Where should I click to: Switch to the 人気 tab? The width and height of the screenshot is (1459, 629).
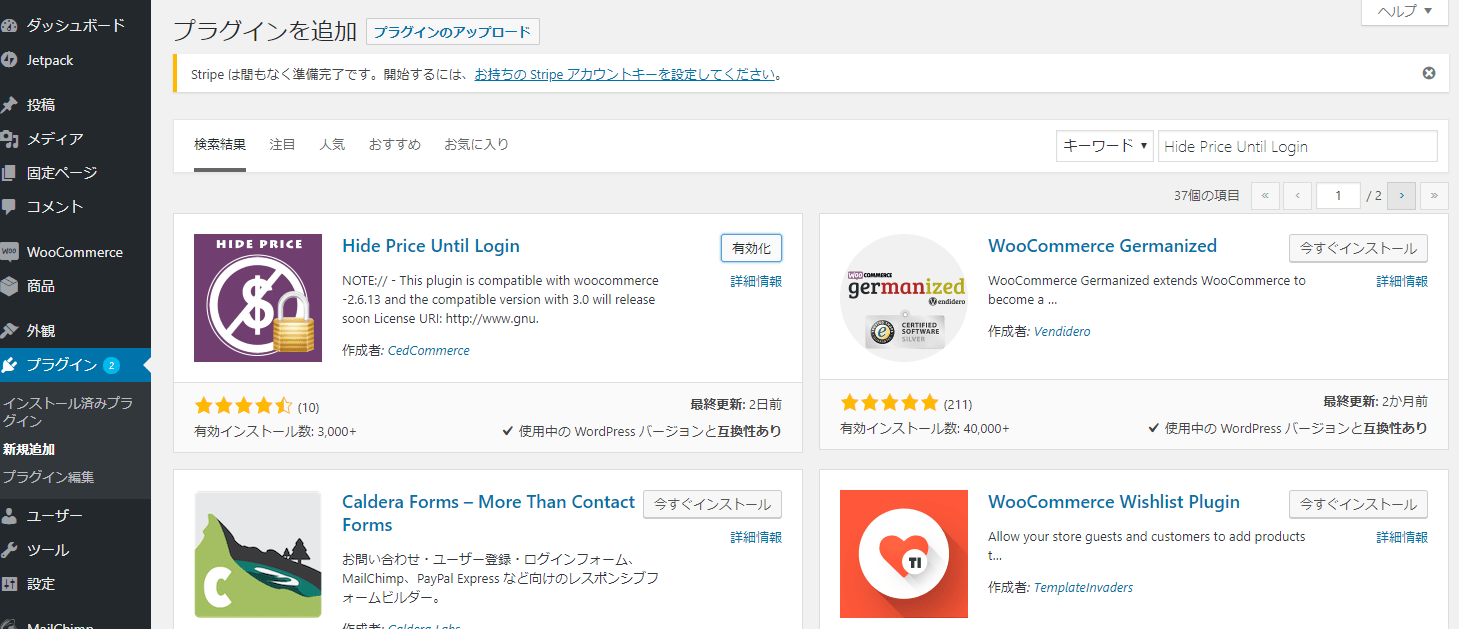coord(332,144)
